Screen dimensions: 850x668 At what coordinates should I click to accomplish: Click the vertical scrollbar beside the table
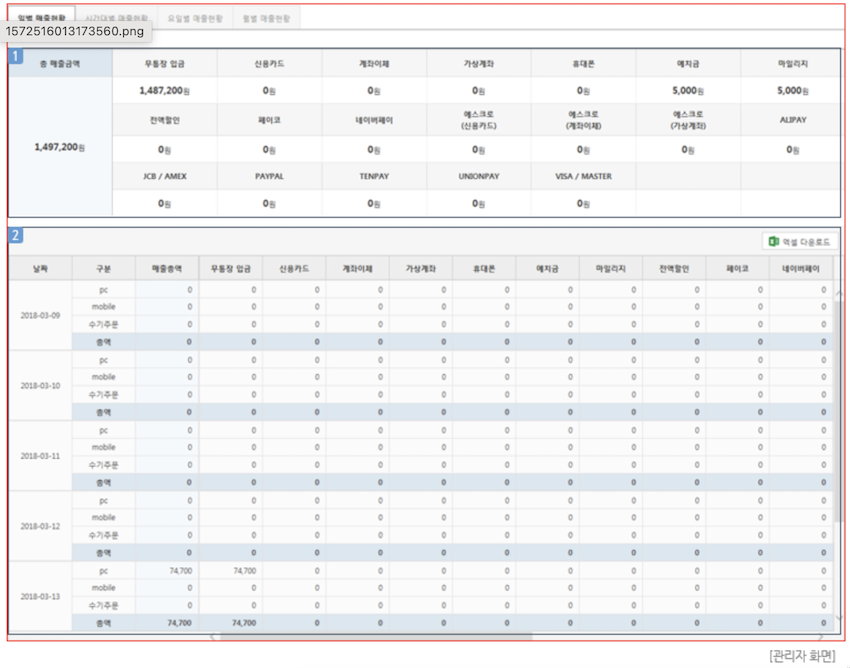pyautogui.click(x=838, y=400)
